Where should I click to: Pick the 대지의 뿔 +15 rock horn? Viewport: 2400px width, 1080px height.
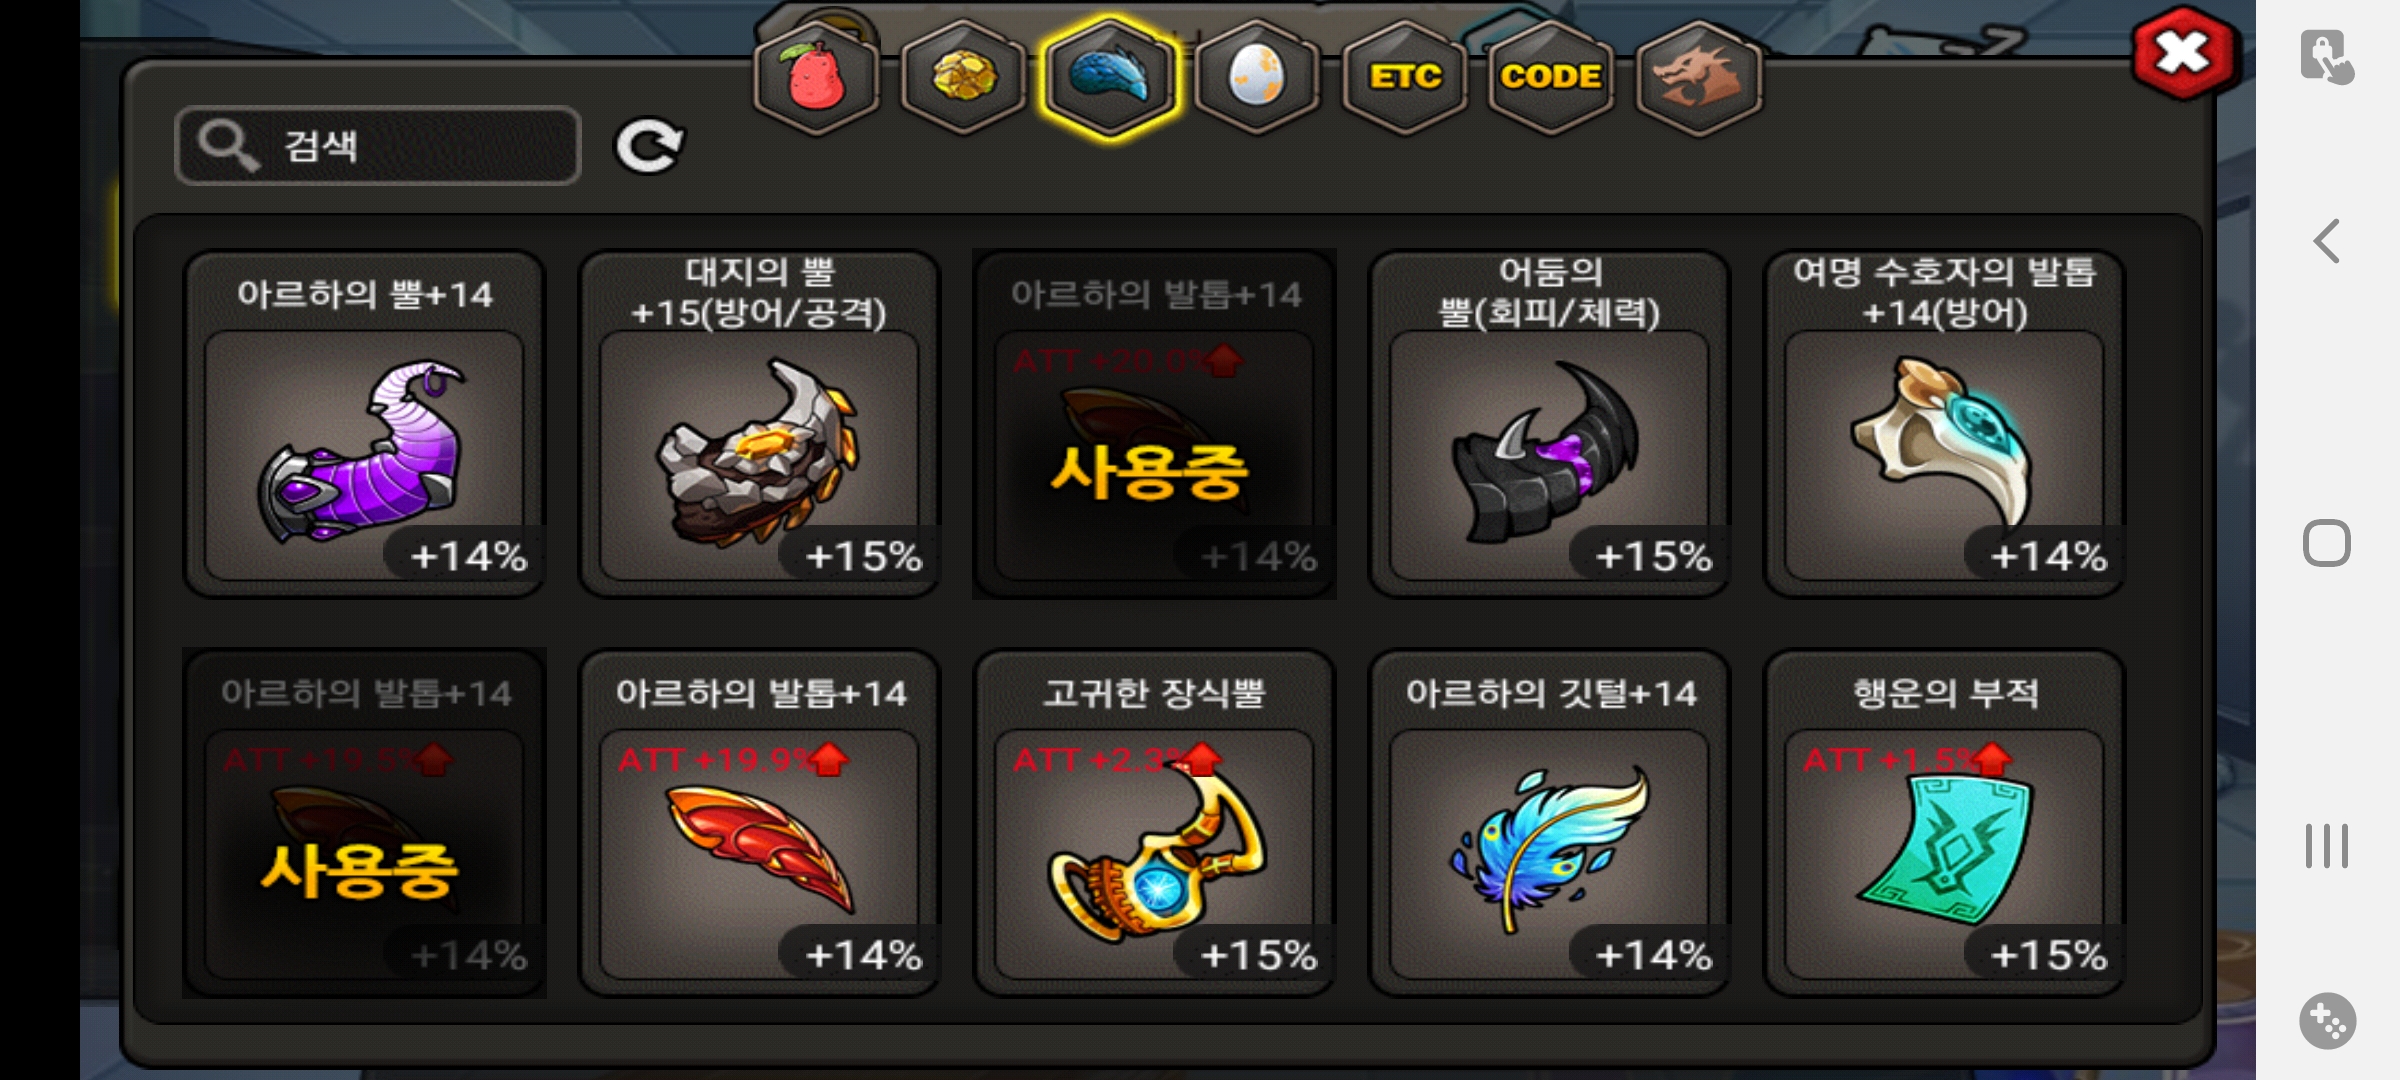coord(760,424)
